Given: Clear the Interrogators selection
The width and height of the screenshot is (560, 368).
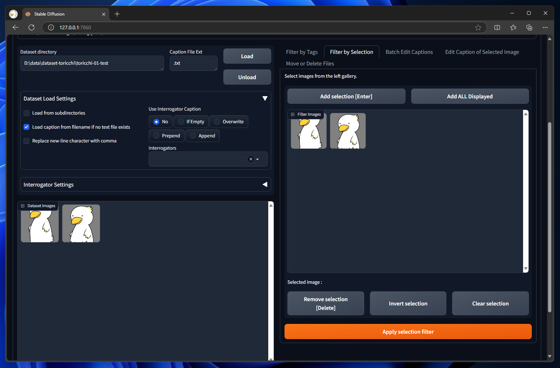Looking at the screenshot, I should coord(250,159).
